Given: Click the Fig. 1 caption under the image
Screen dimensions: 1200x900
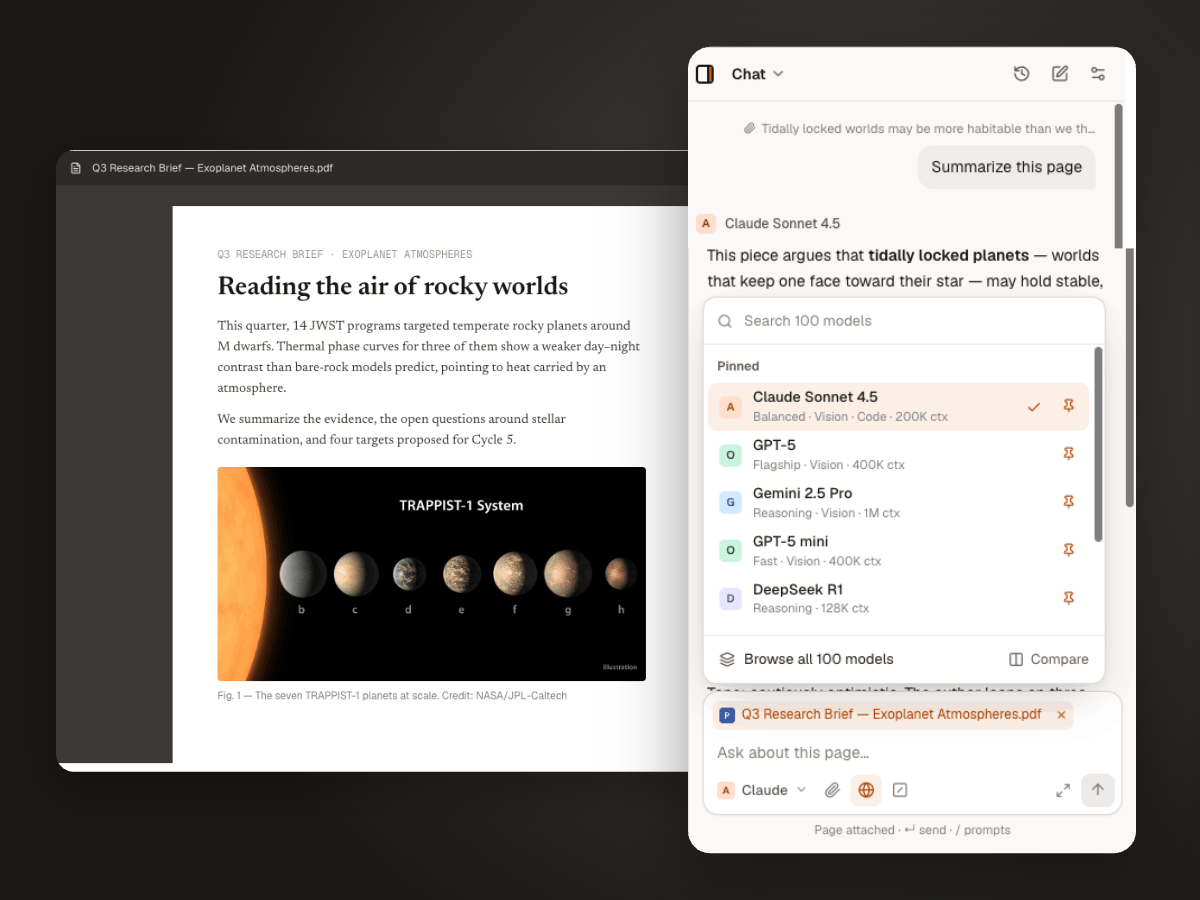Looking at the screenshot, I should coord(392,695).
